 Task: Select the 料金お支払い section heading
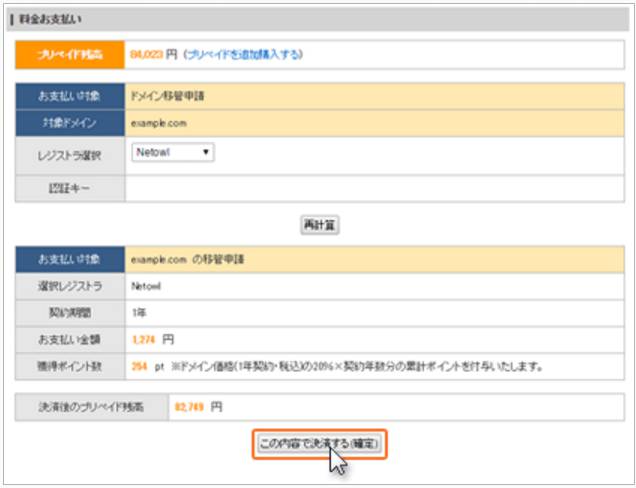(50, 19)
